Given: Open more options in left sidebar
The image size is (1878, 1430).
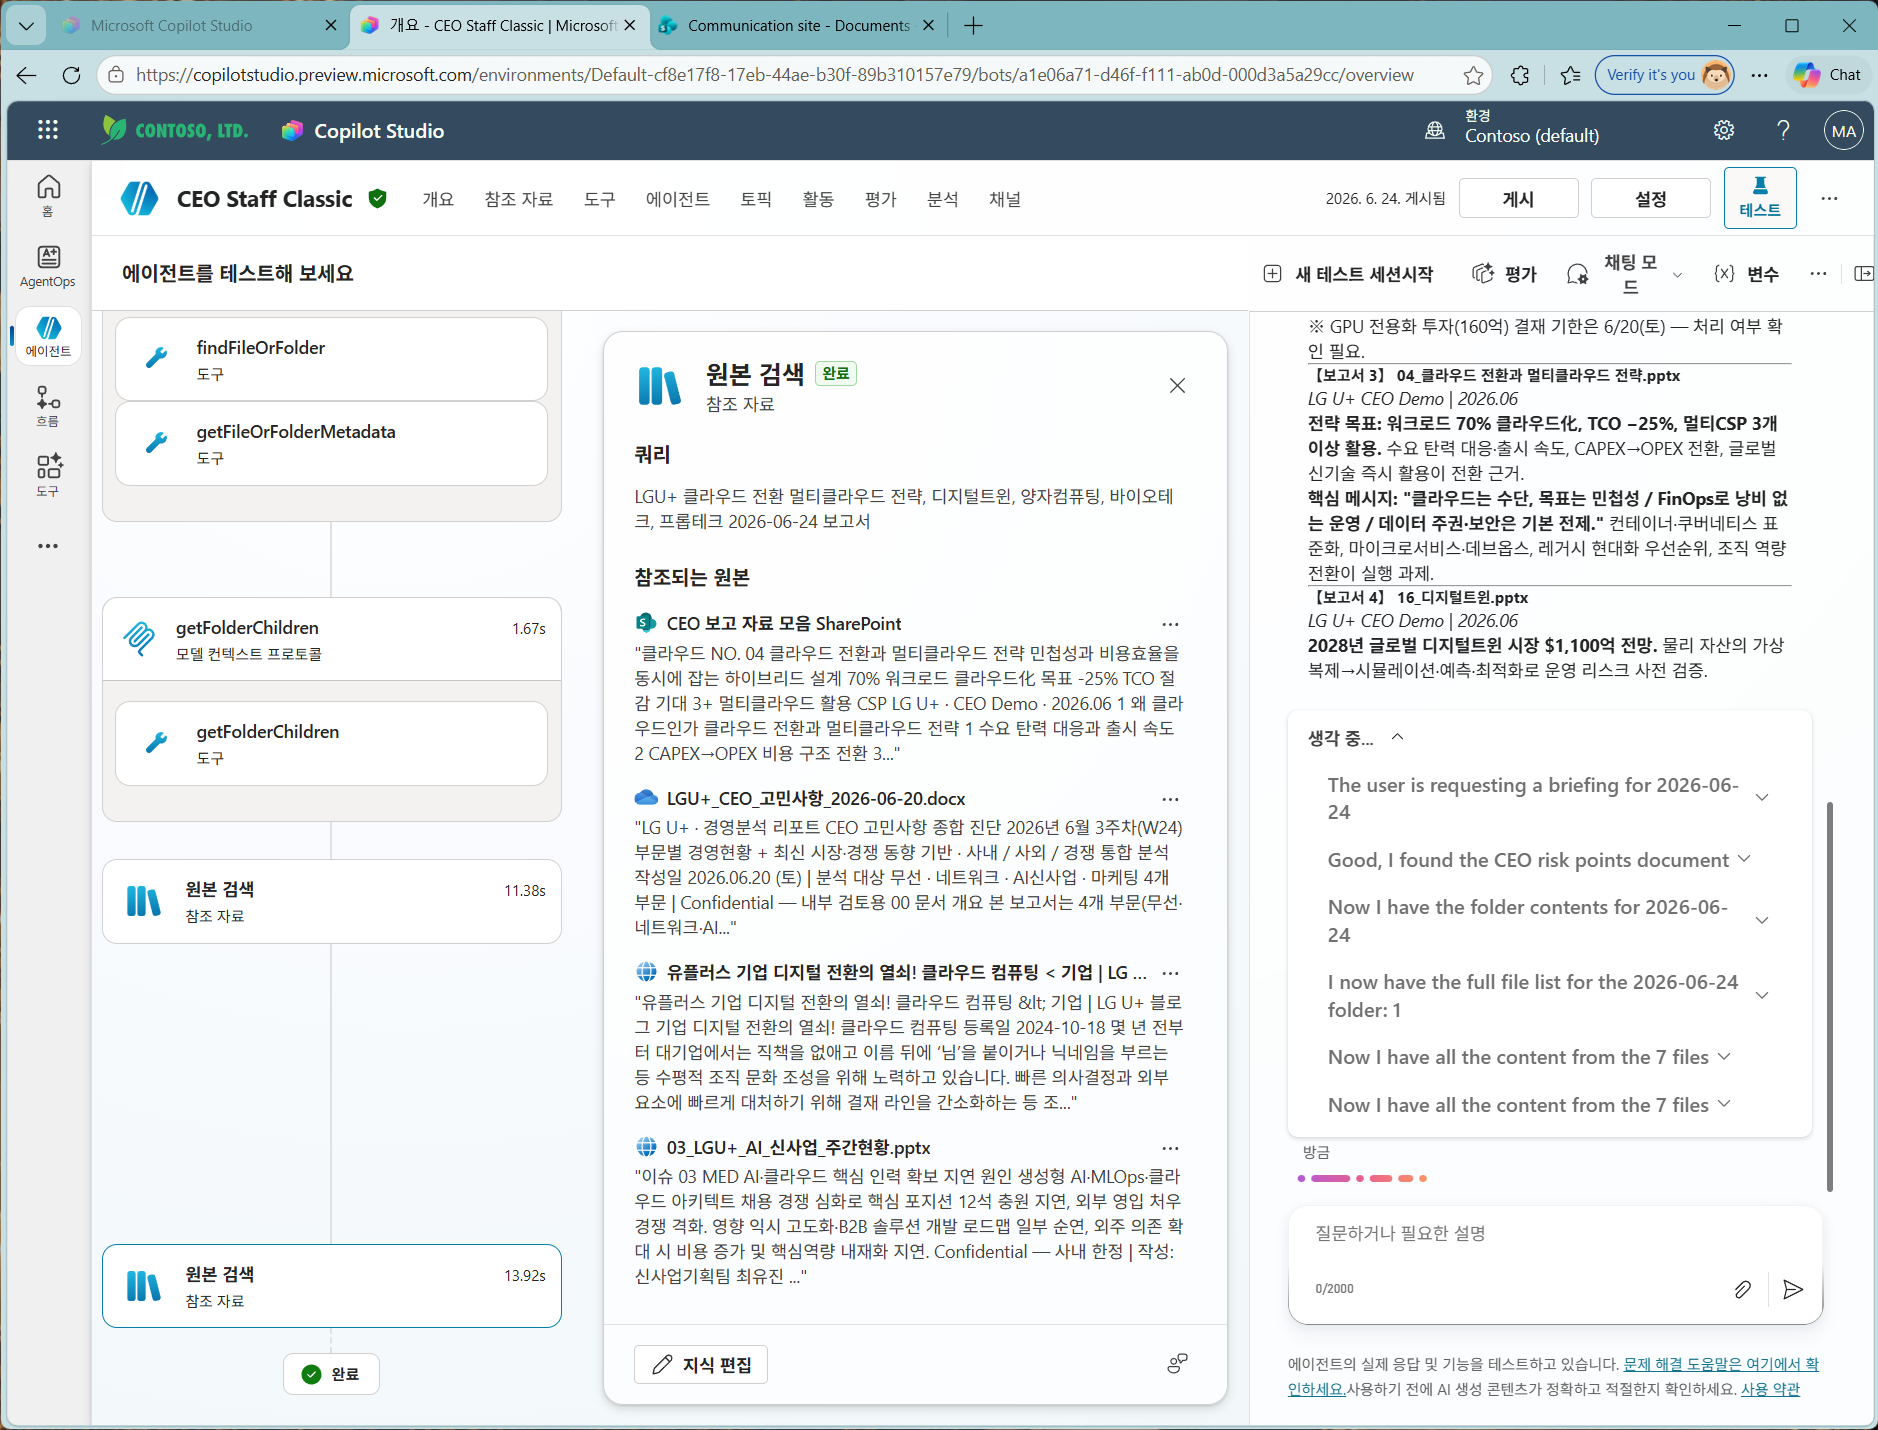Looking at the screenshot, I should pyautogui.click(x=48, y=546).
